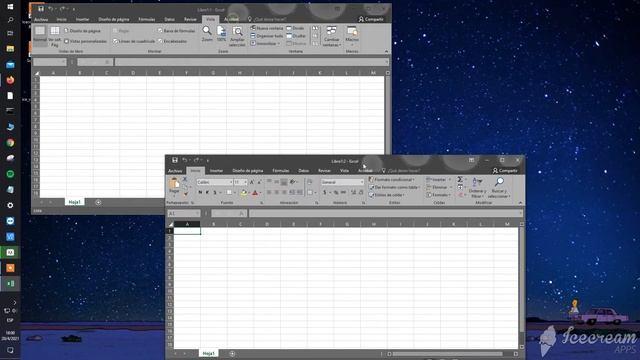Add new sheet in front Excel window

tap(232, 353)
